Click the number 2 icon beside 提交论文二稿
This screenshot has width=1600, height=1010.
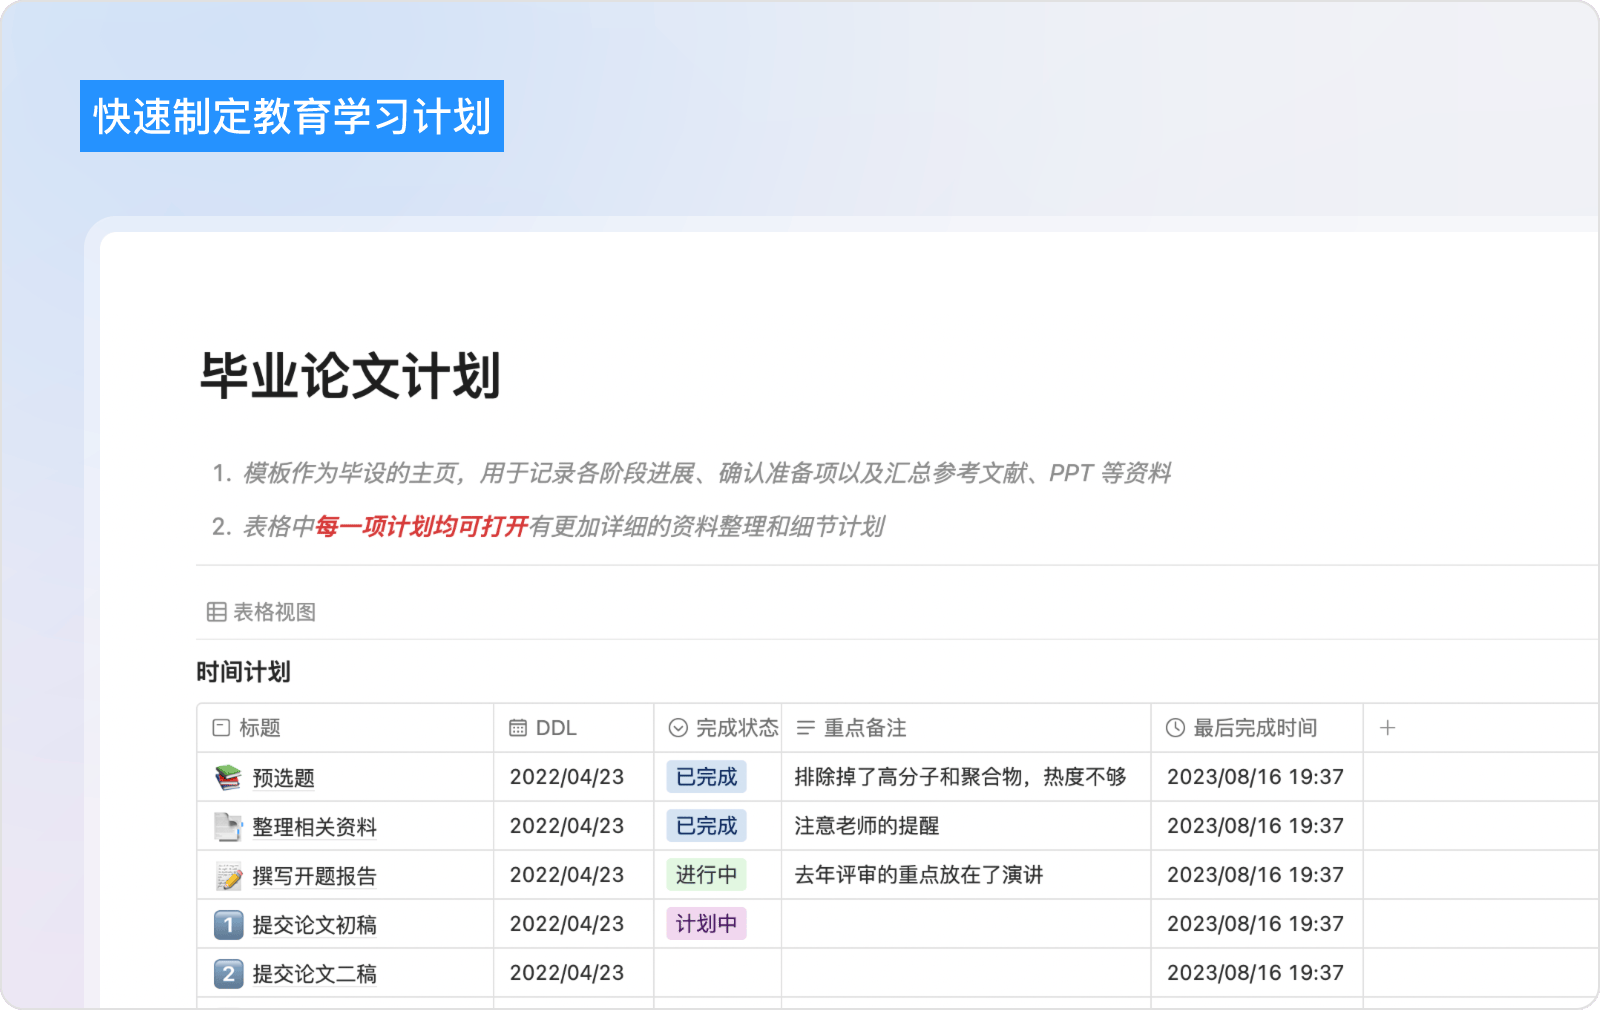(228, 974)
